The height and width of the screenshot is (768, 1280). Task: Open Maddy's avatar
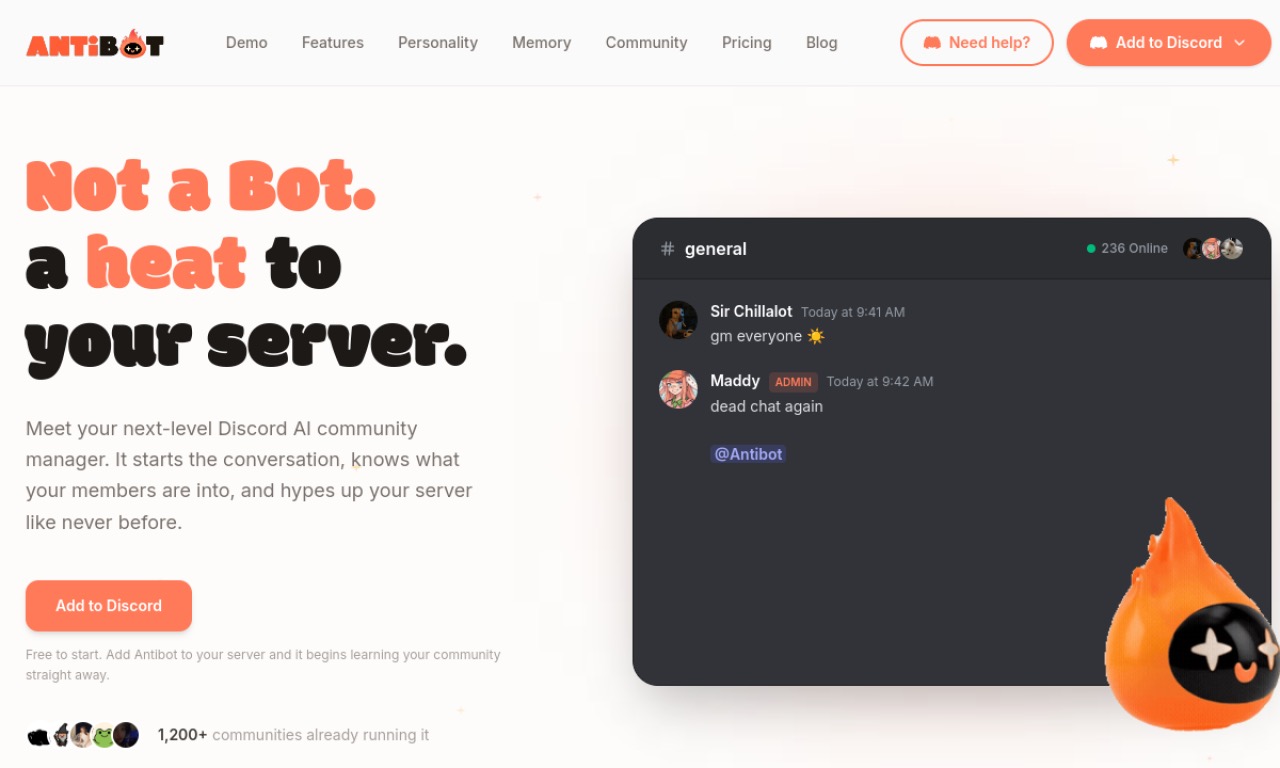[678, 389]
